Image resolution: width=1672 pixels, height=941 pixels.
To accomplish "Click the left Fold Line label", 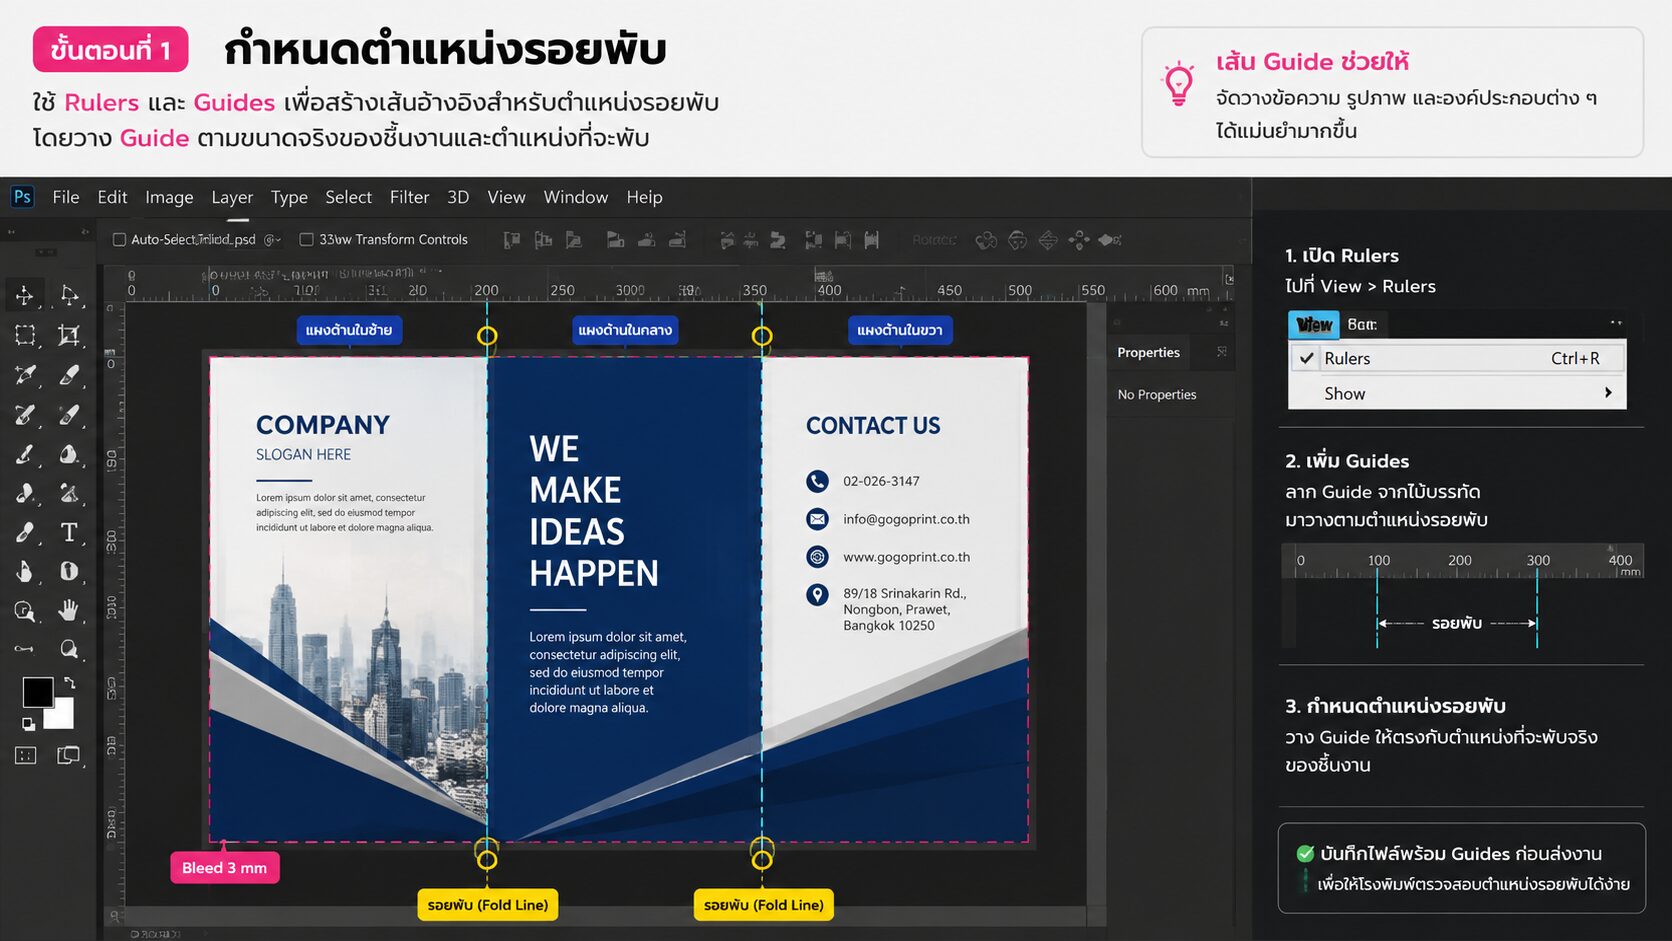I will point(488,905).
